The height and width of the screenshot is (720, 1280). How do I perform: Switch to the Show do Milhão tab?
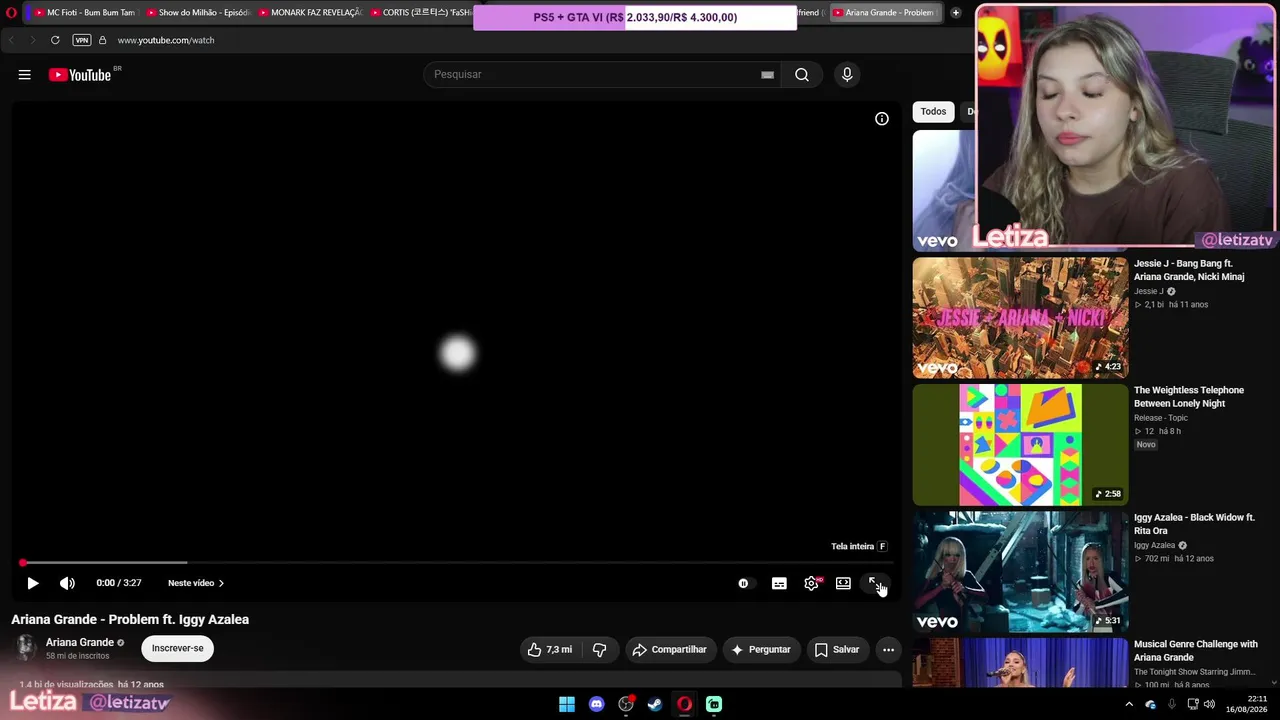pos(197,13)
